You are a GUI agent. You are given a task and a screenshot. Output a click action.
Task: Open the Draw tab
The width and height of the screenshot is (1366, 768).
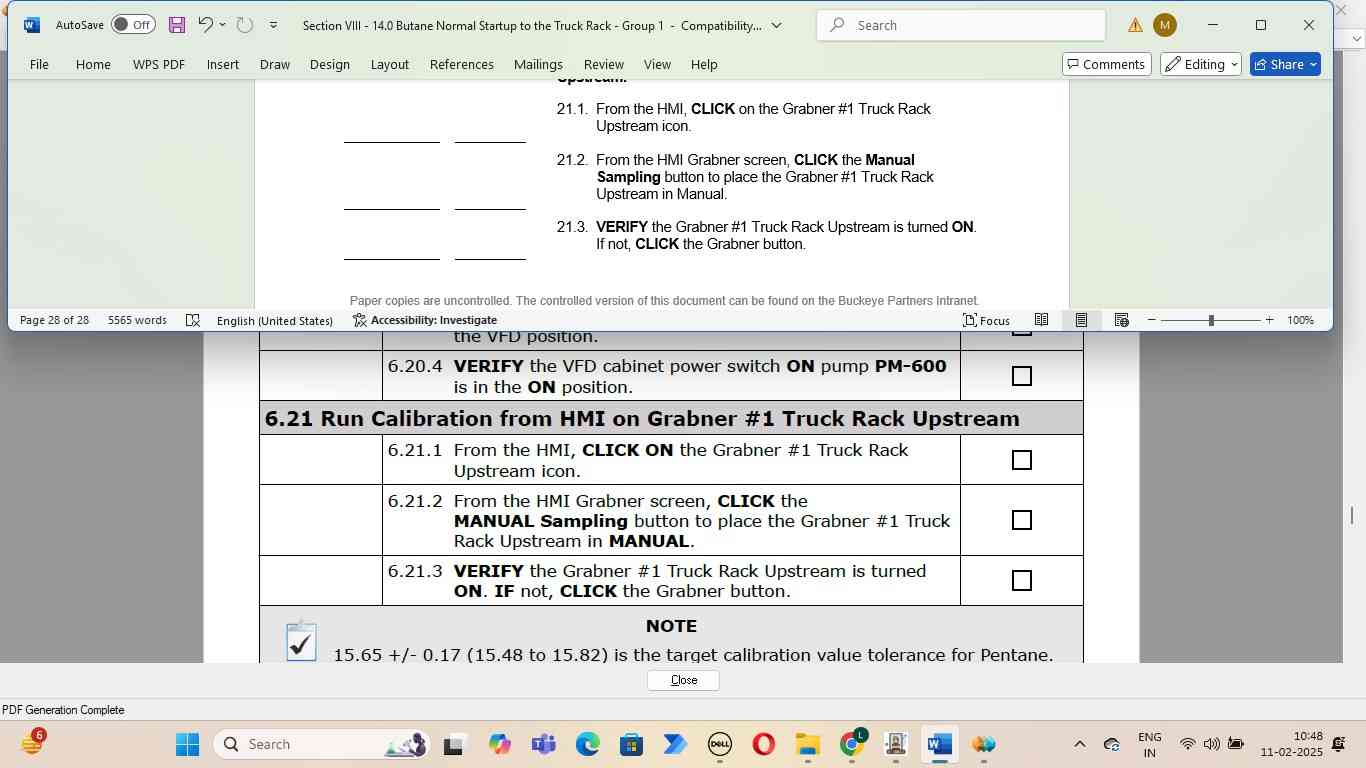click(275, 64)
